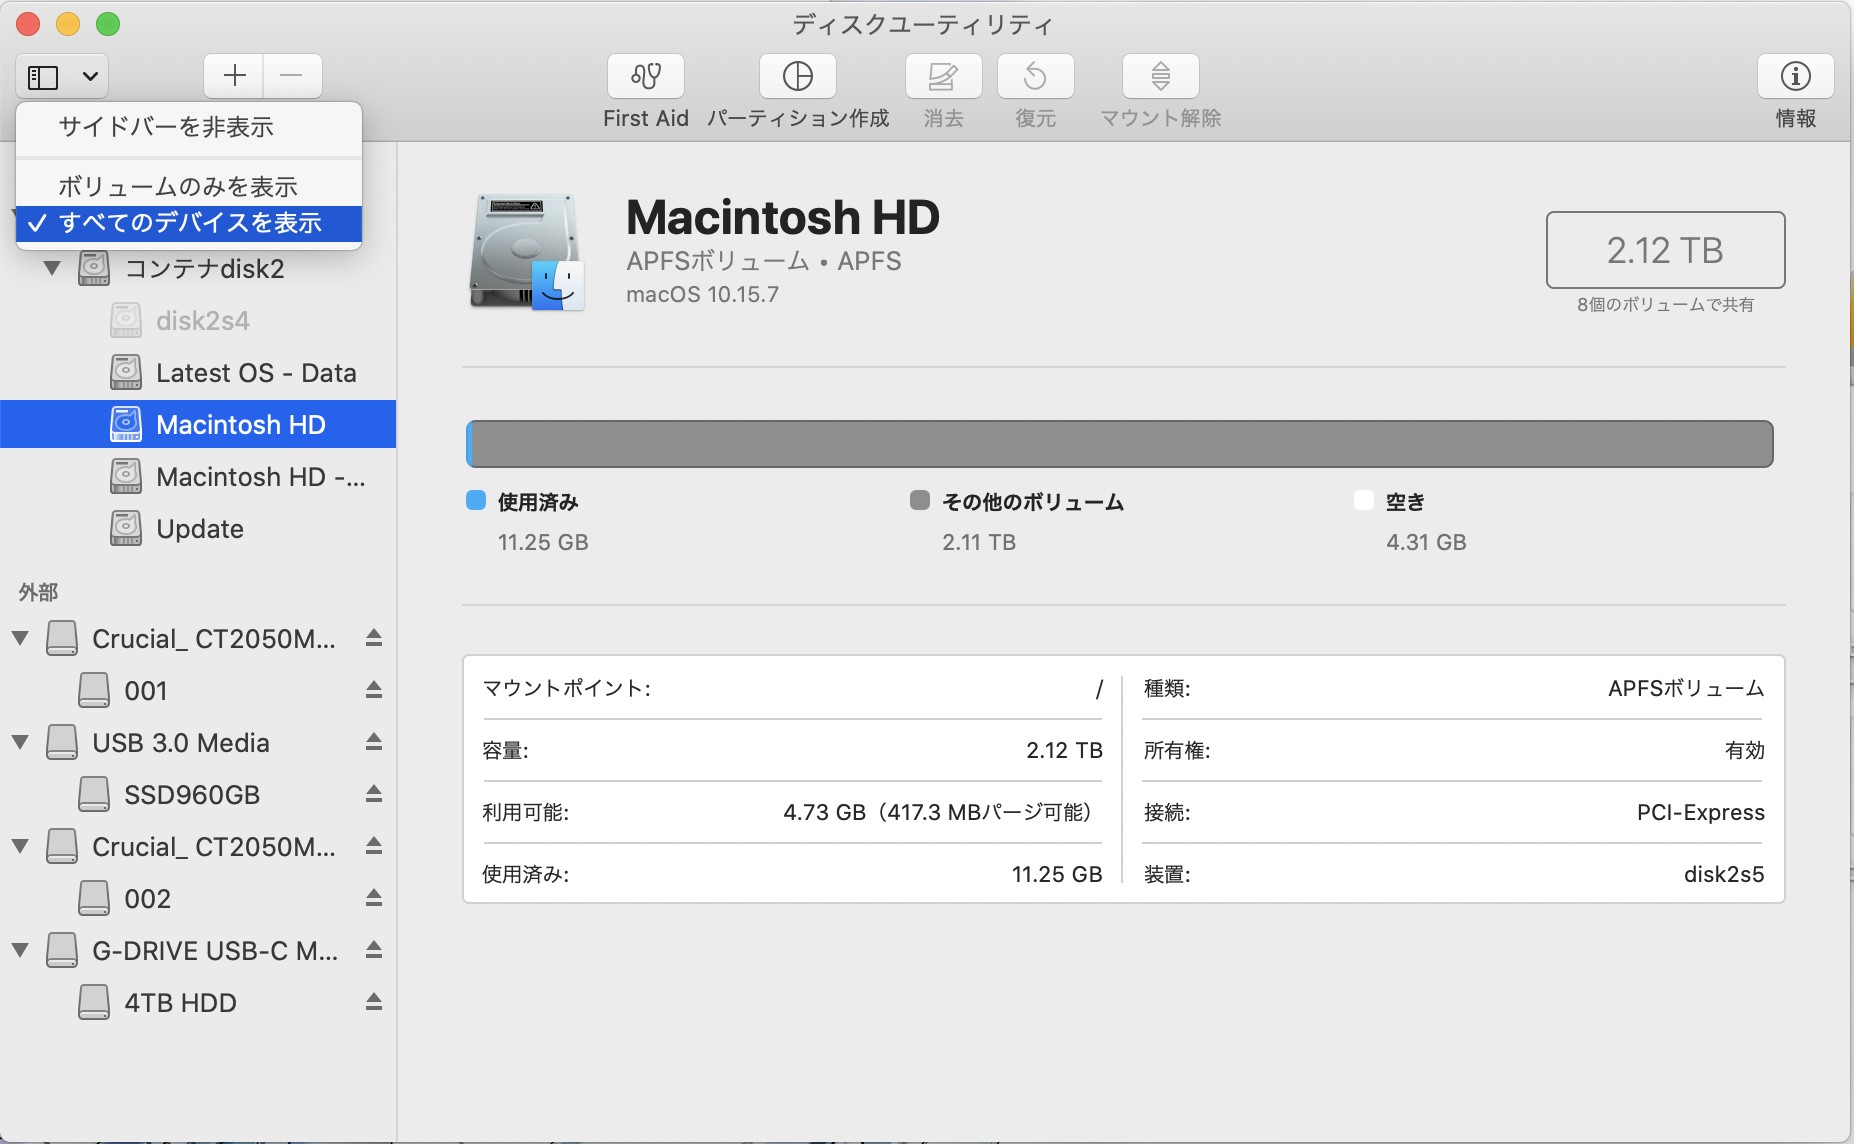Click the 8個のボリュームで共有 caption

click(x=1665, y=305)
